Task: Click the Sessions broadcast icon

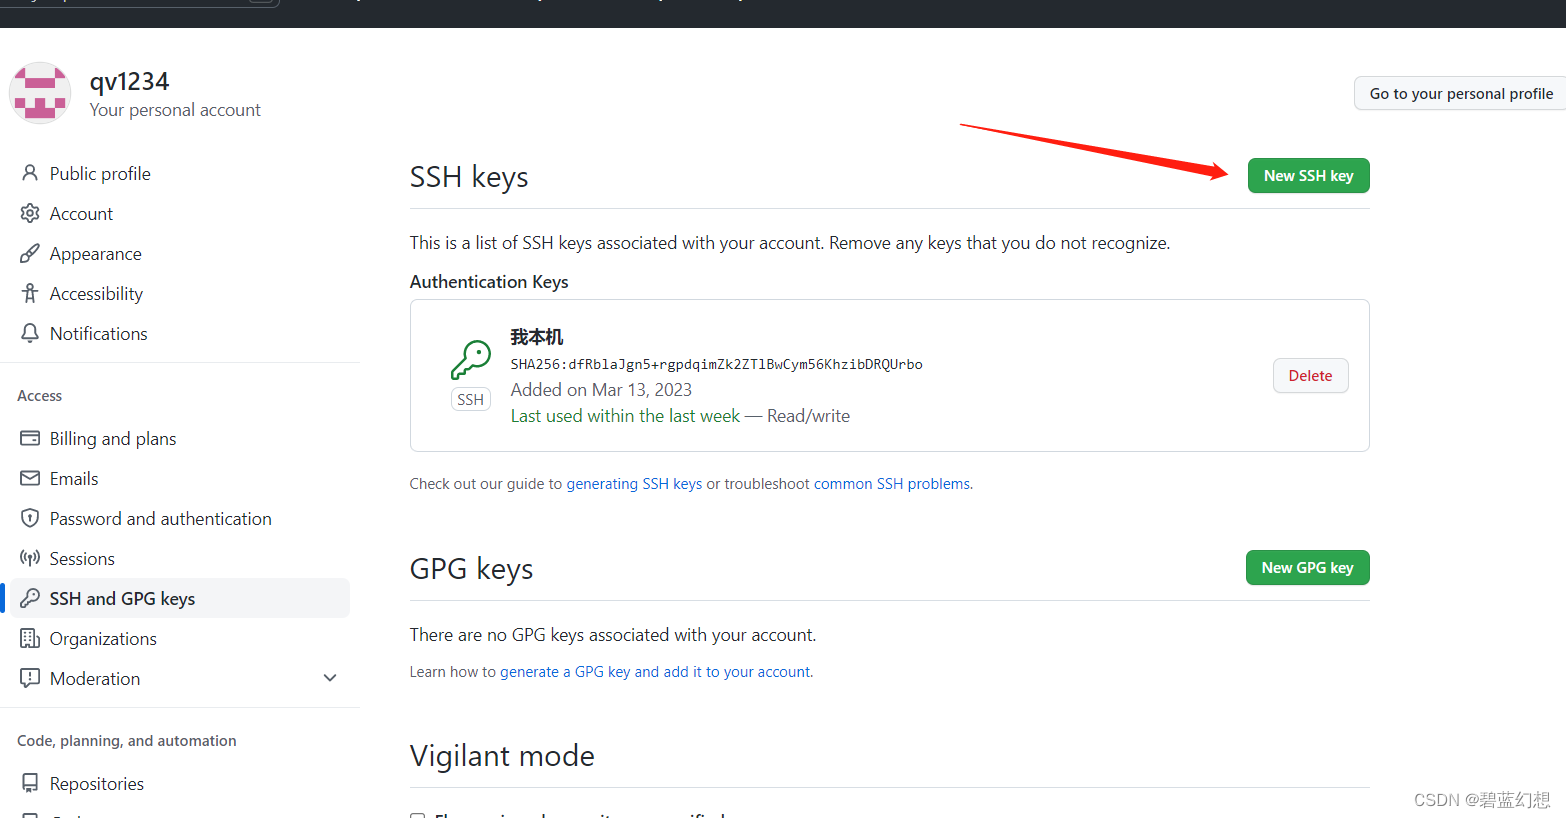Action: pyautogui.click(x=30, y=558)
